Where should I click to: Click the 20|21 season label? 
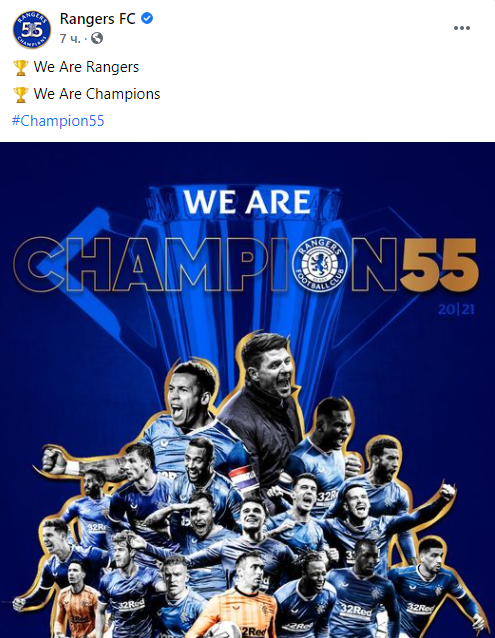456,310
